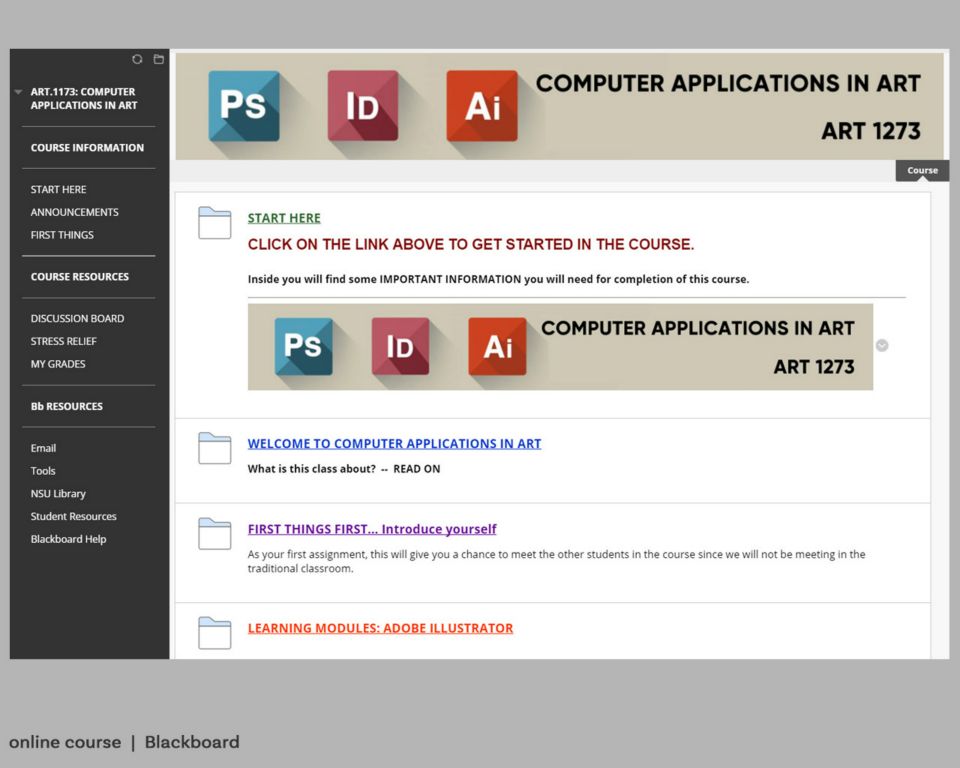This screenshot has height=768, width=960.
Task: Open the folder view icon atop sidebar
Action: tap(159, 59)
